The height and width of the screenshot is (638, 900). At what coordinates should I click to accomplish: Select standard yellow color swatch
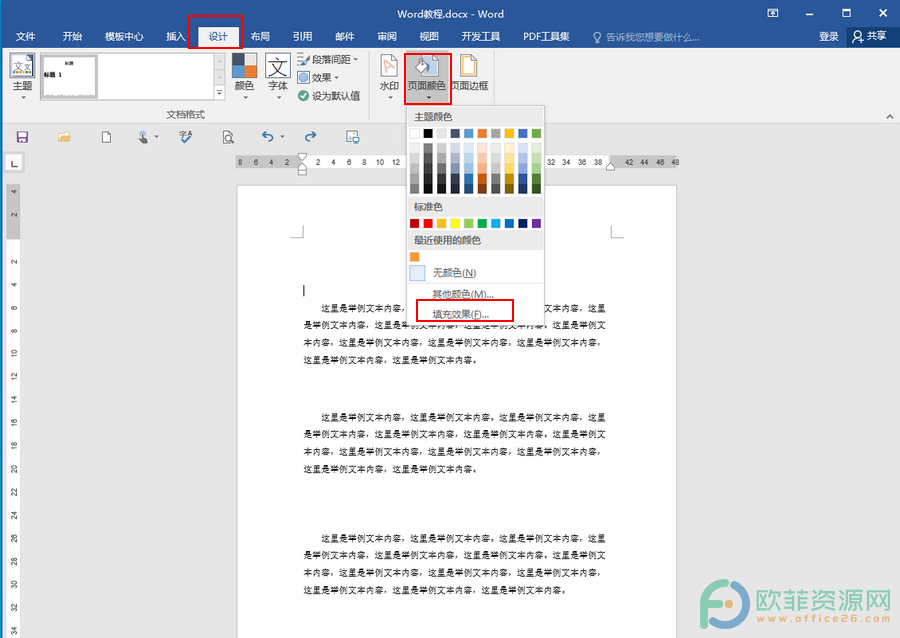tap(455, 223)
